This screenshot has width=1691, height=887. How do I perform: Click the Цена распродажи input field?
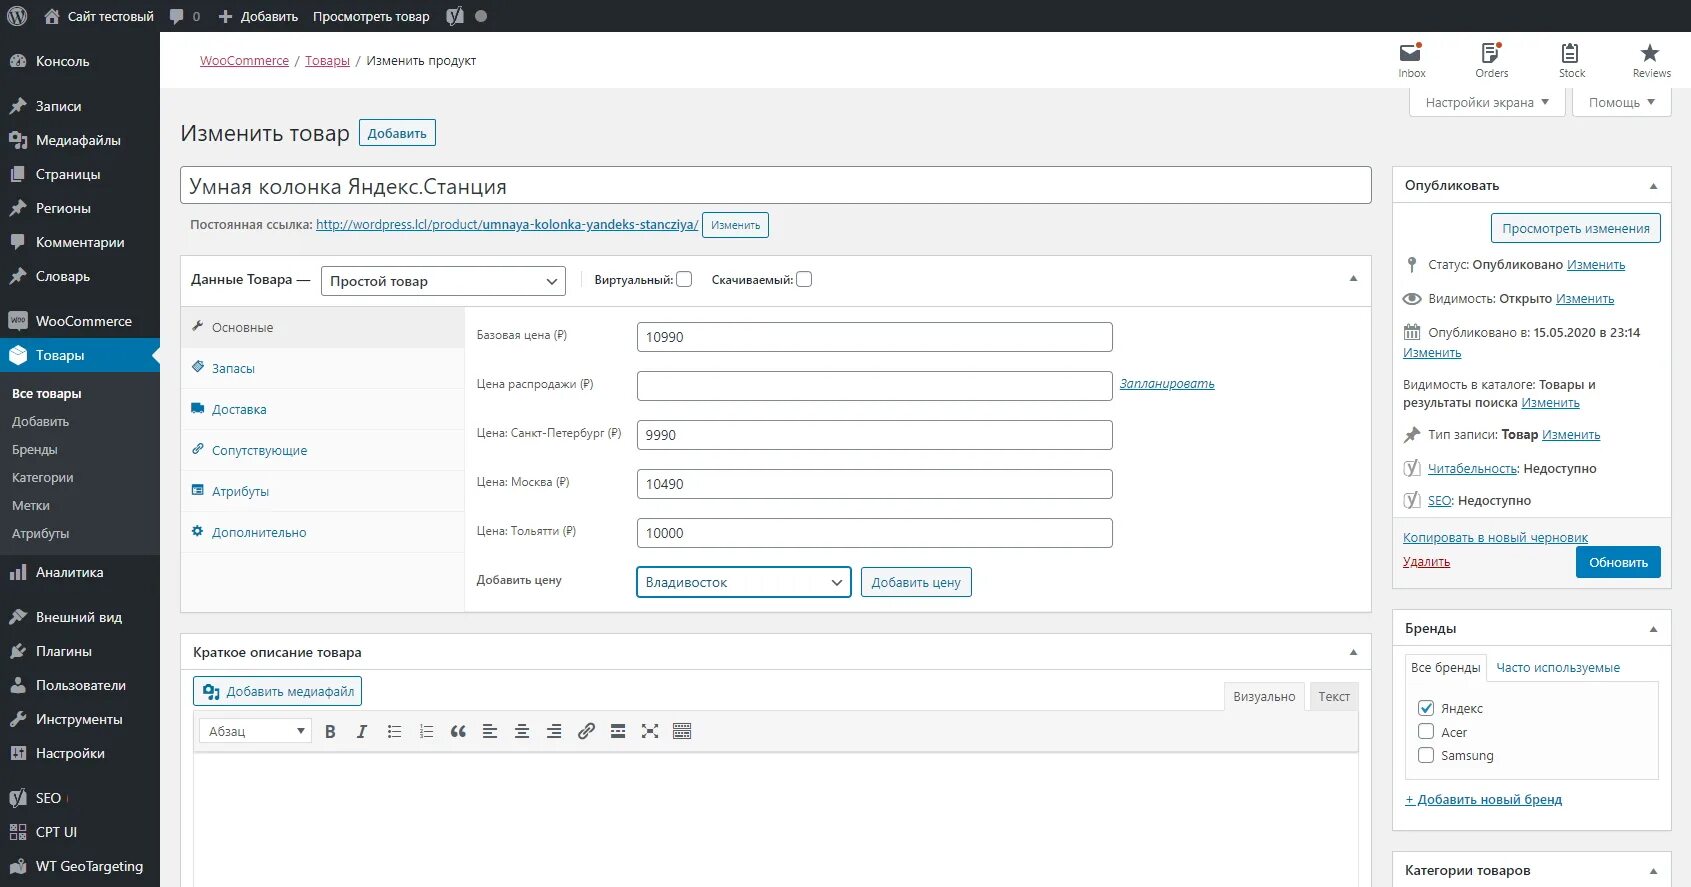point(874,386)
